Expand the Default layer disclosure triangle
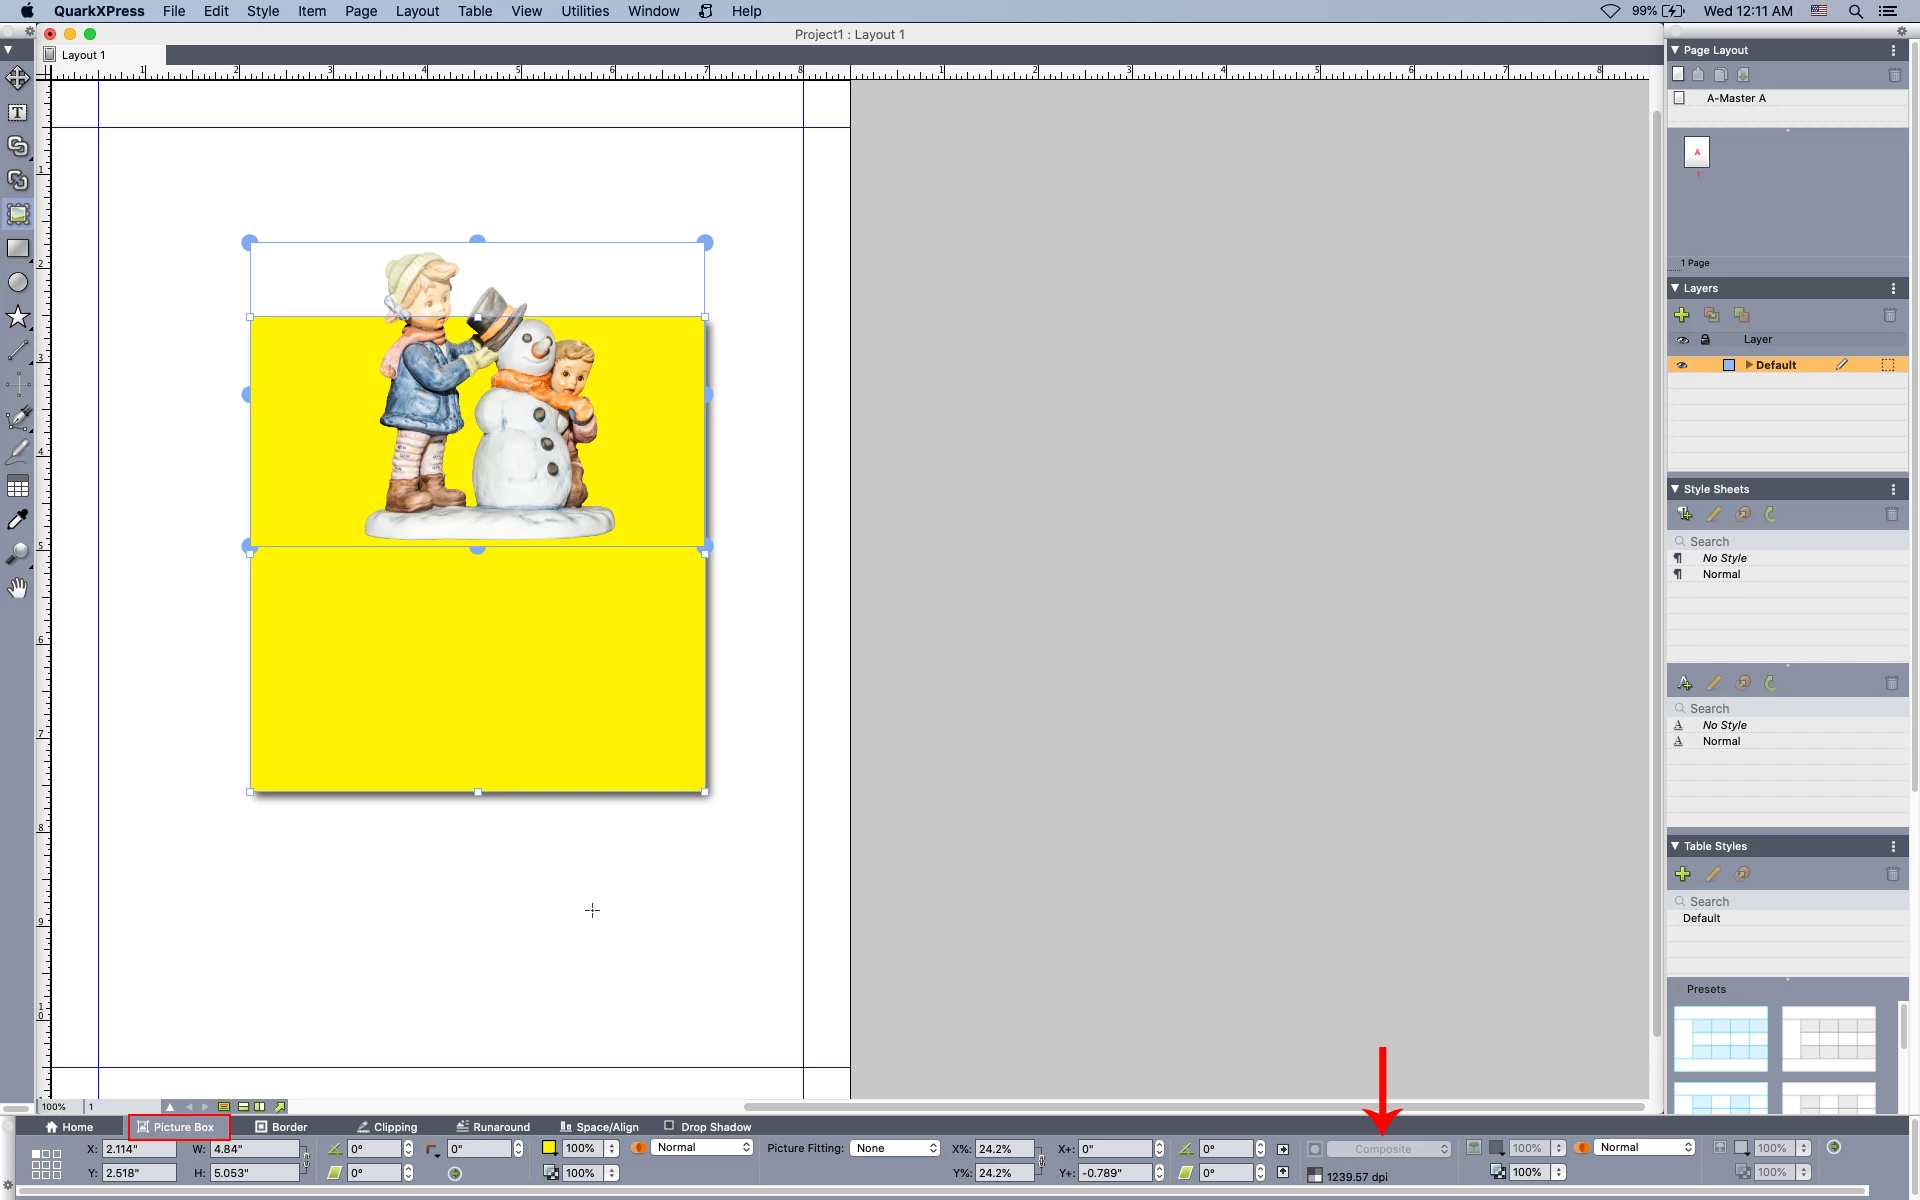Viewport: 1920px width, 1200px height. [x=1749, y=365]
